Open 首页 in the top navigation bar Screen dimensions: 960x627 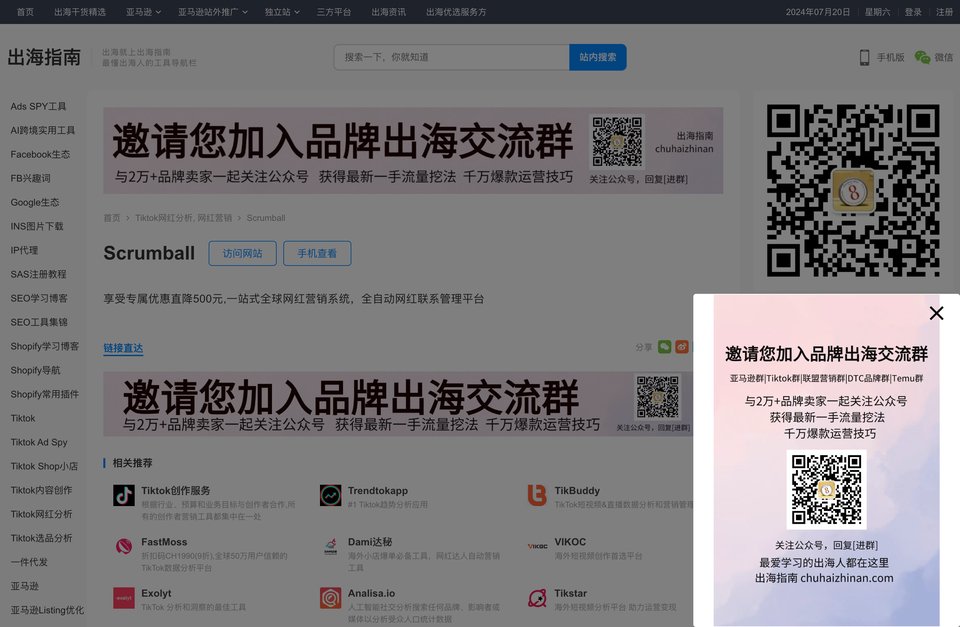click(x=25, y=12)
